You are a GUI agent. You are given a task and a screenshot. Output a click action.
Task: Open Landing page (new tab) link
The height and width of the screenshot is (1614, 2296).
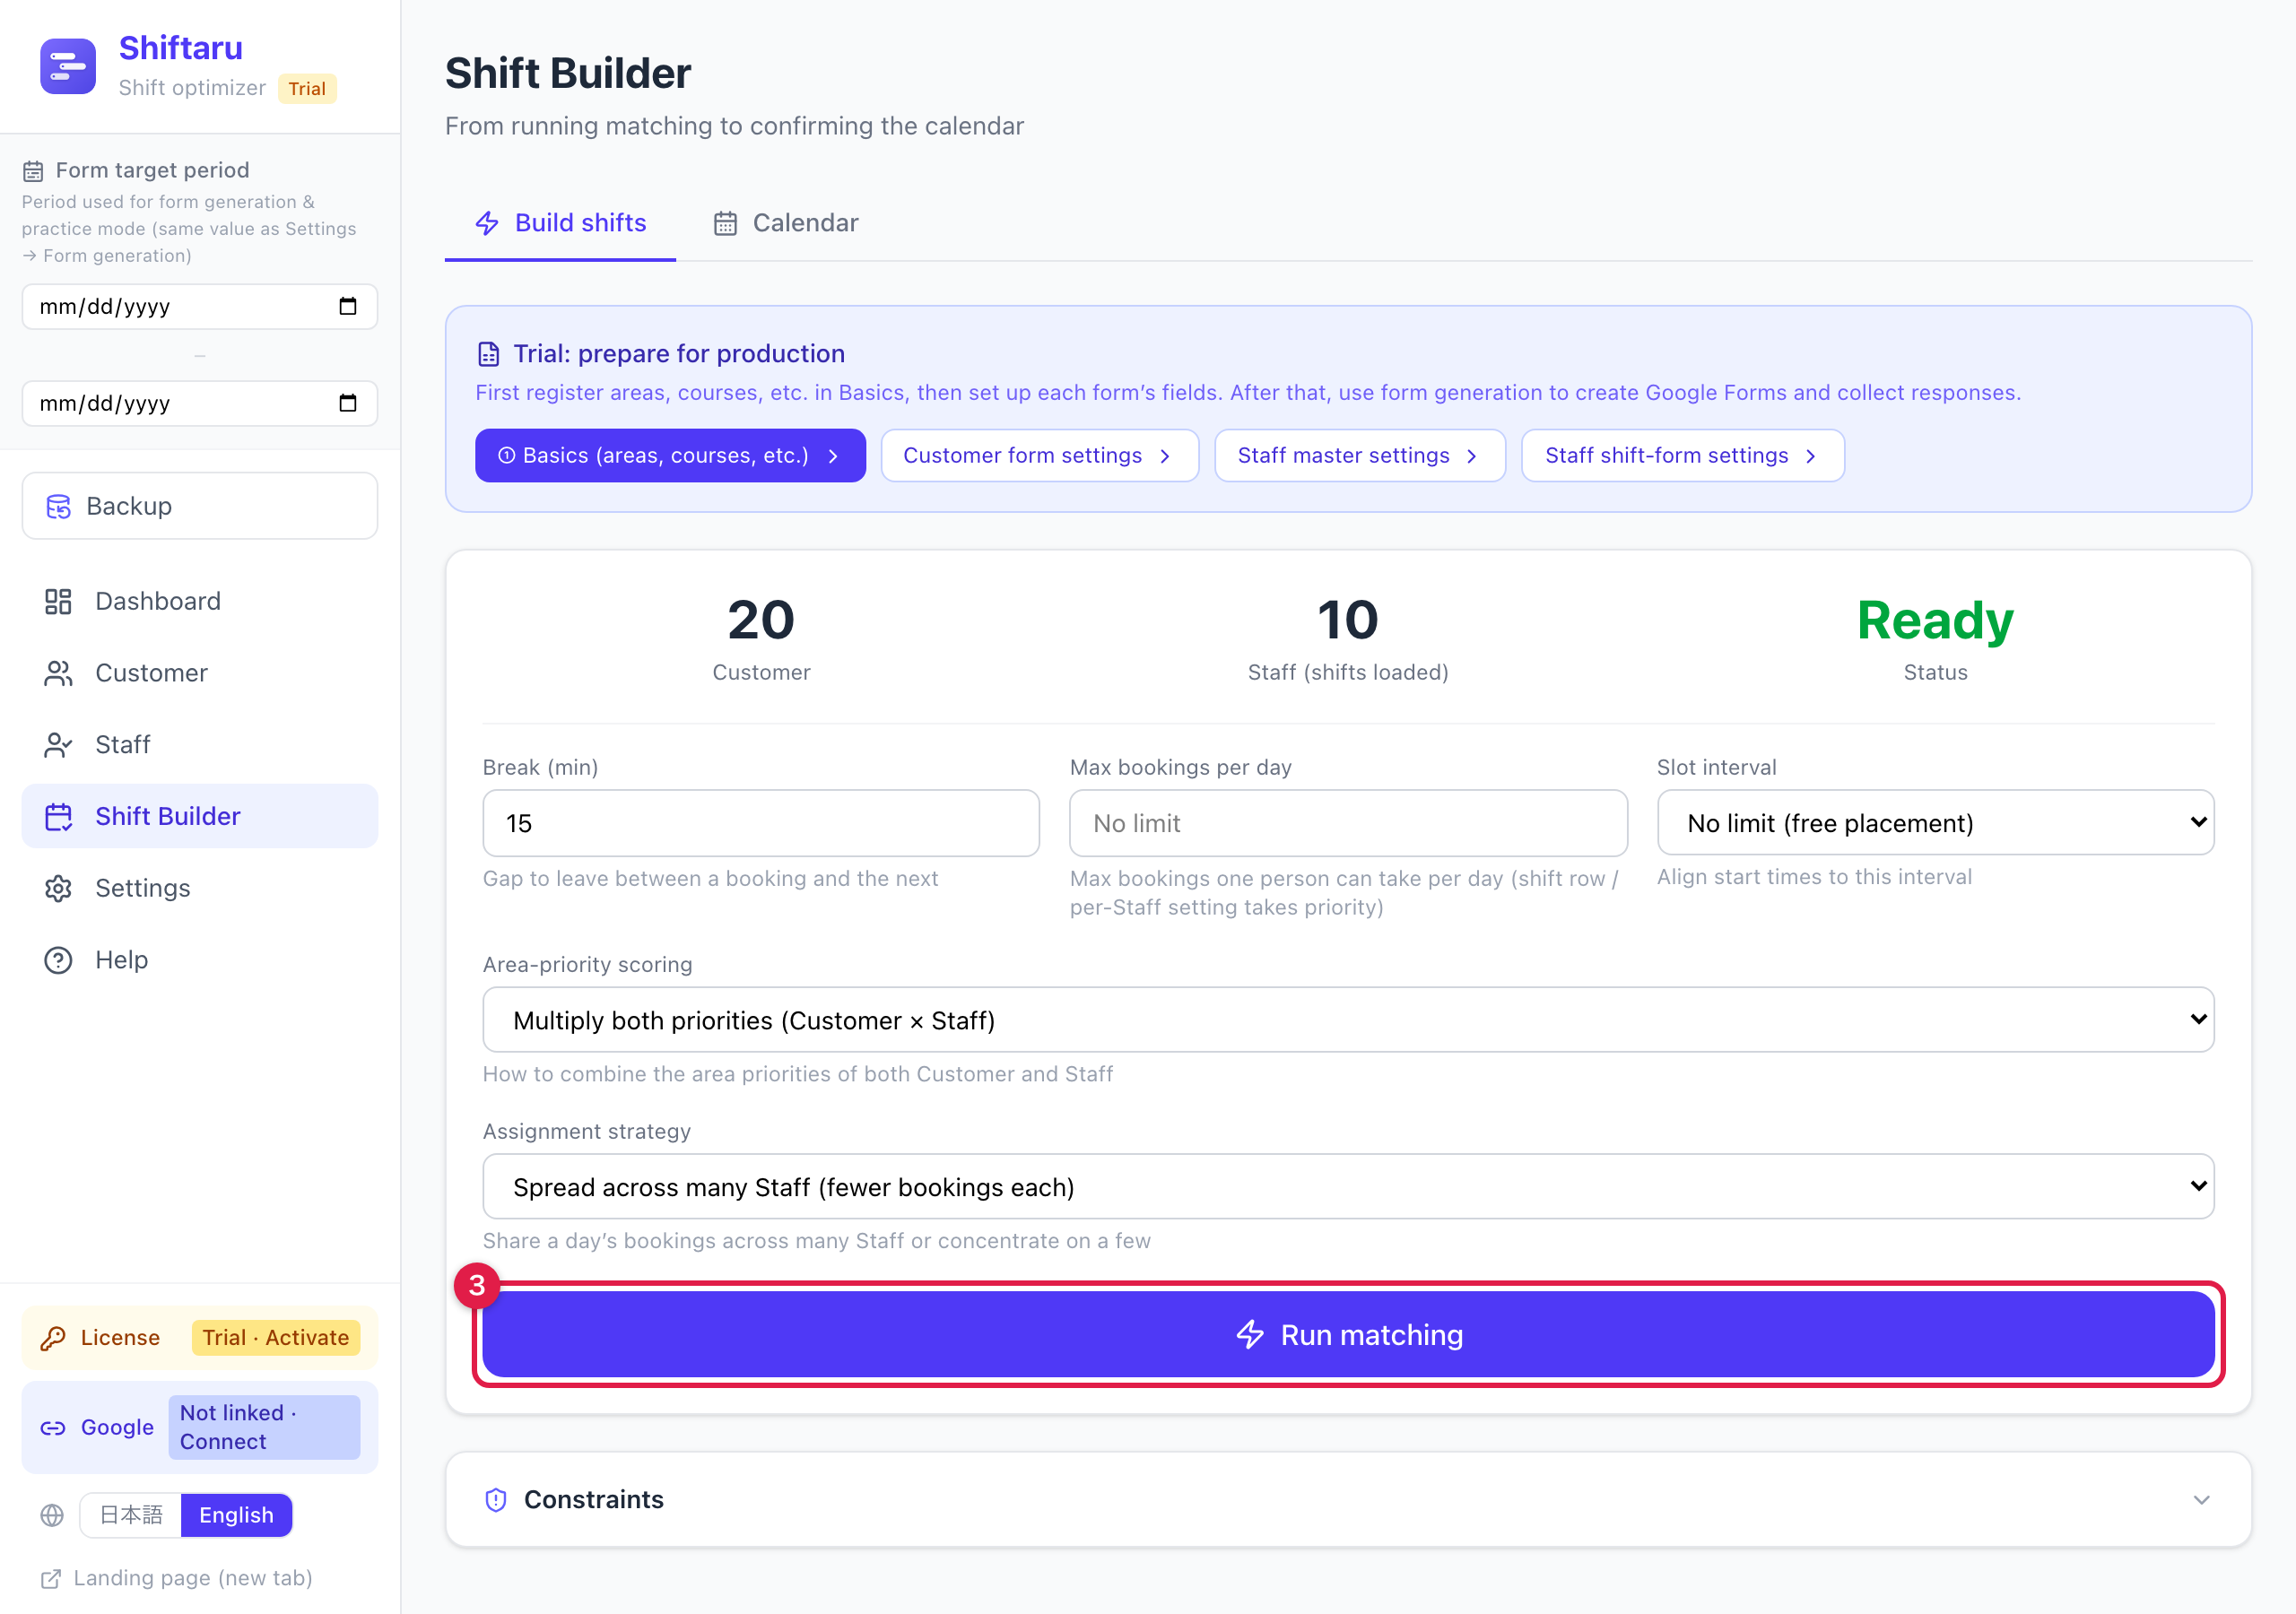(177, 1579)
